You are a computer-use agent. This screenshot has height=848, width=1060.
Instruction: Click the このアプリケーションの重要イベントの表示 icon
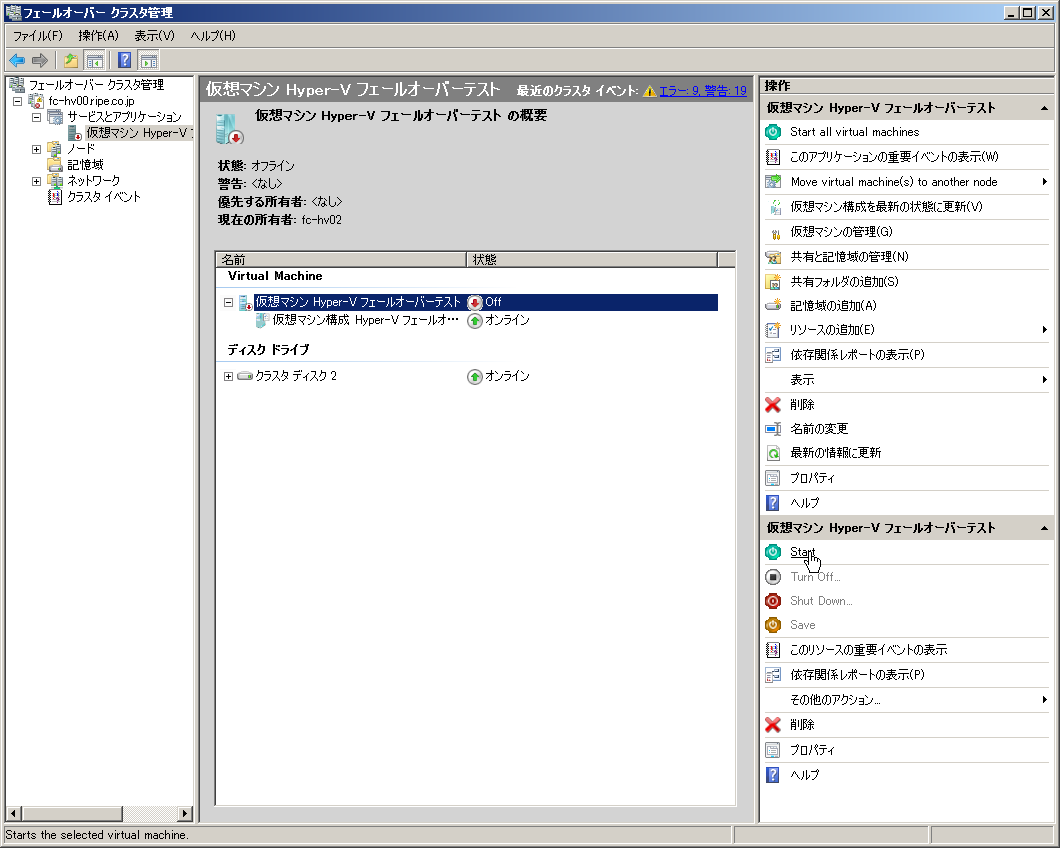pos(773,157)
